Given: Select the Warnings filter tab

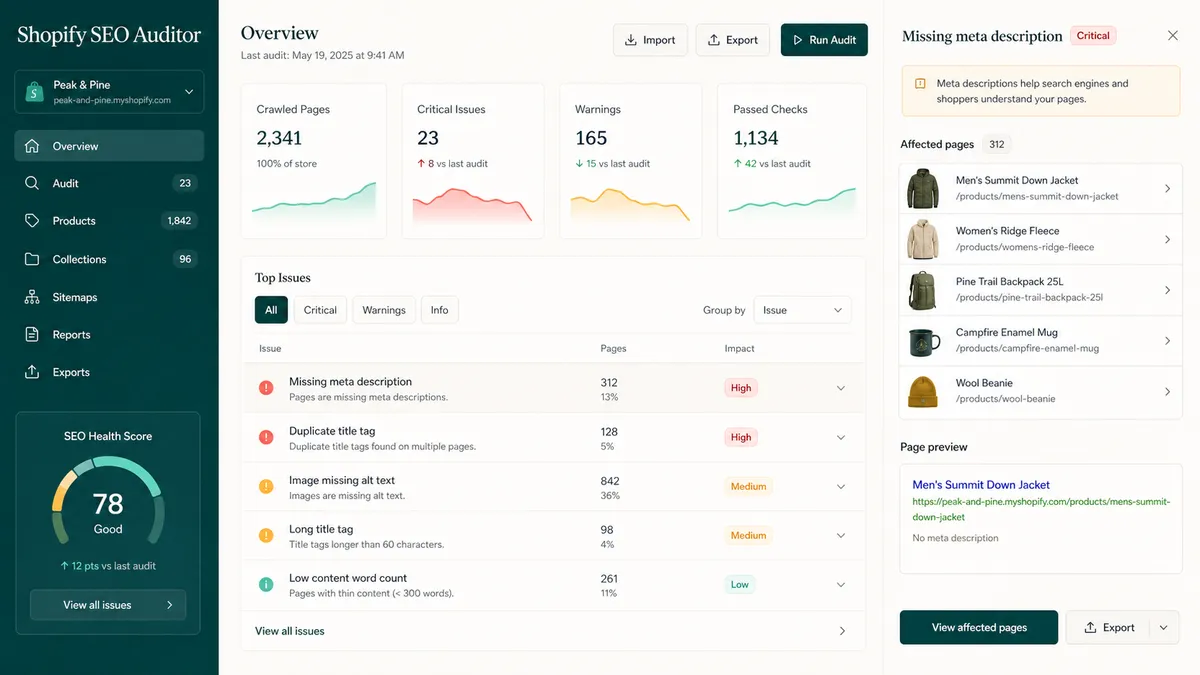Looking at the screenshot, I should [x=384, y=310].
